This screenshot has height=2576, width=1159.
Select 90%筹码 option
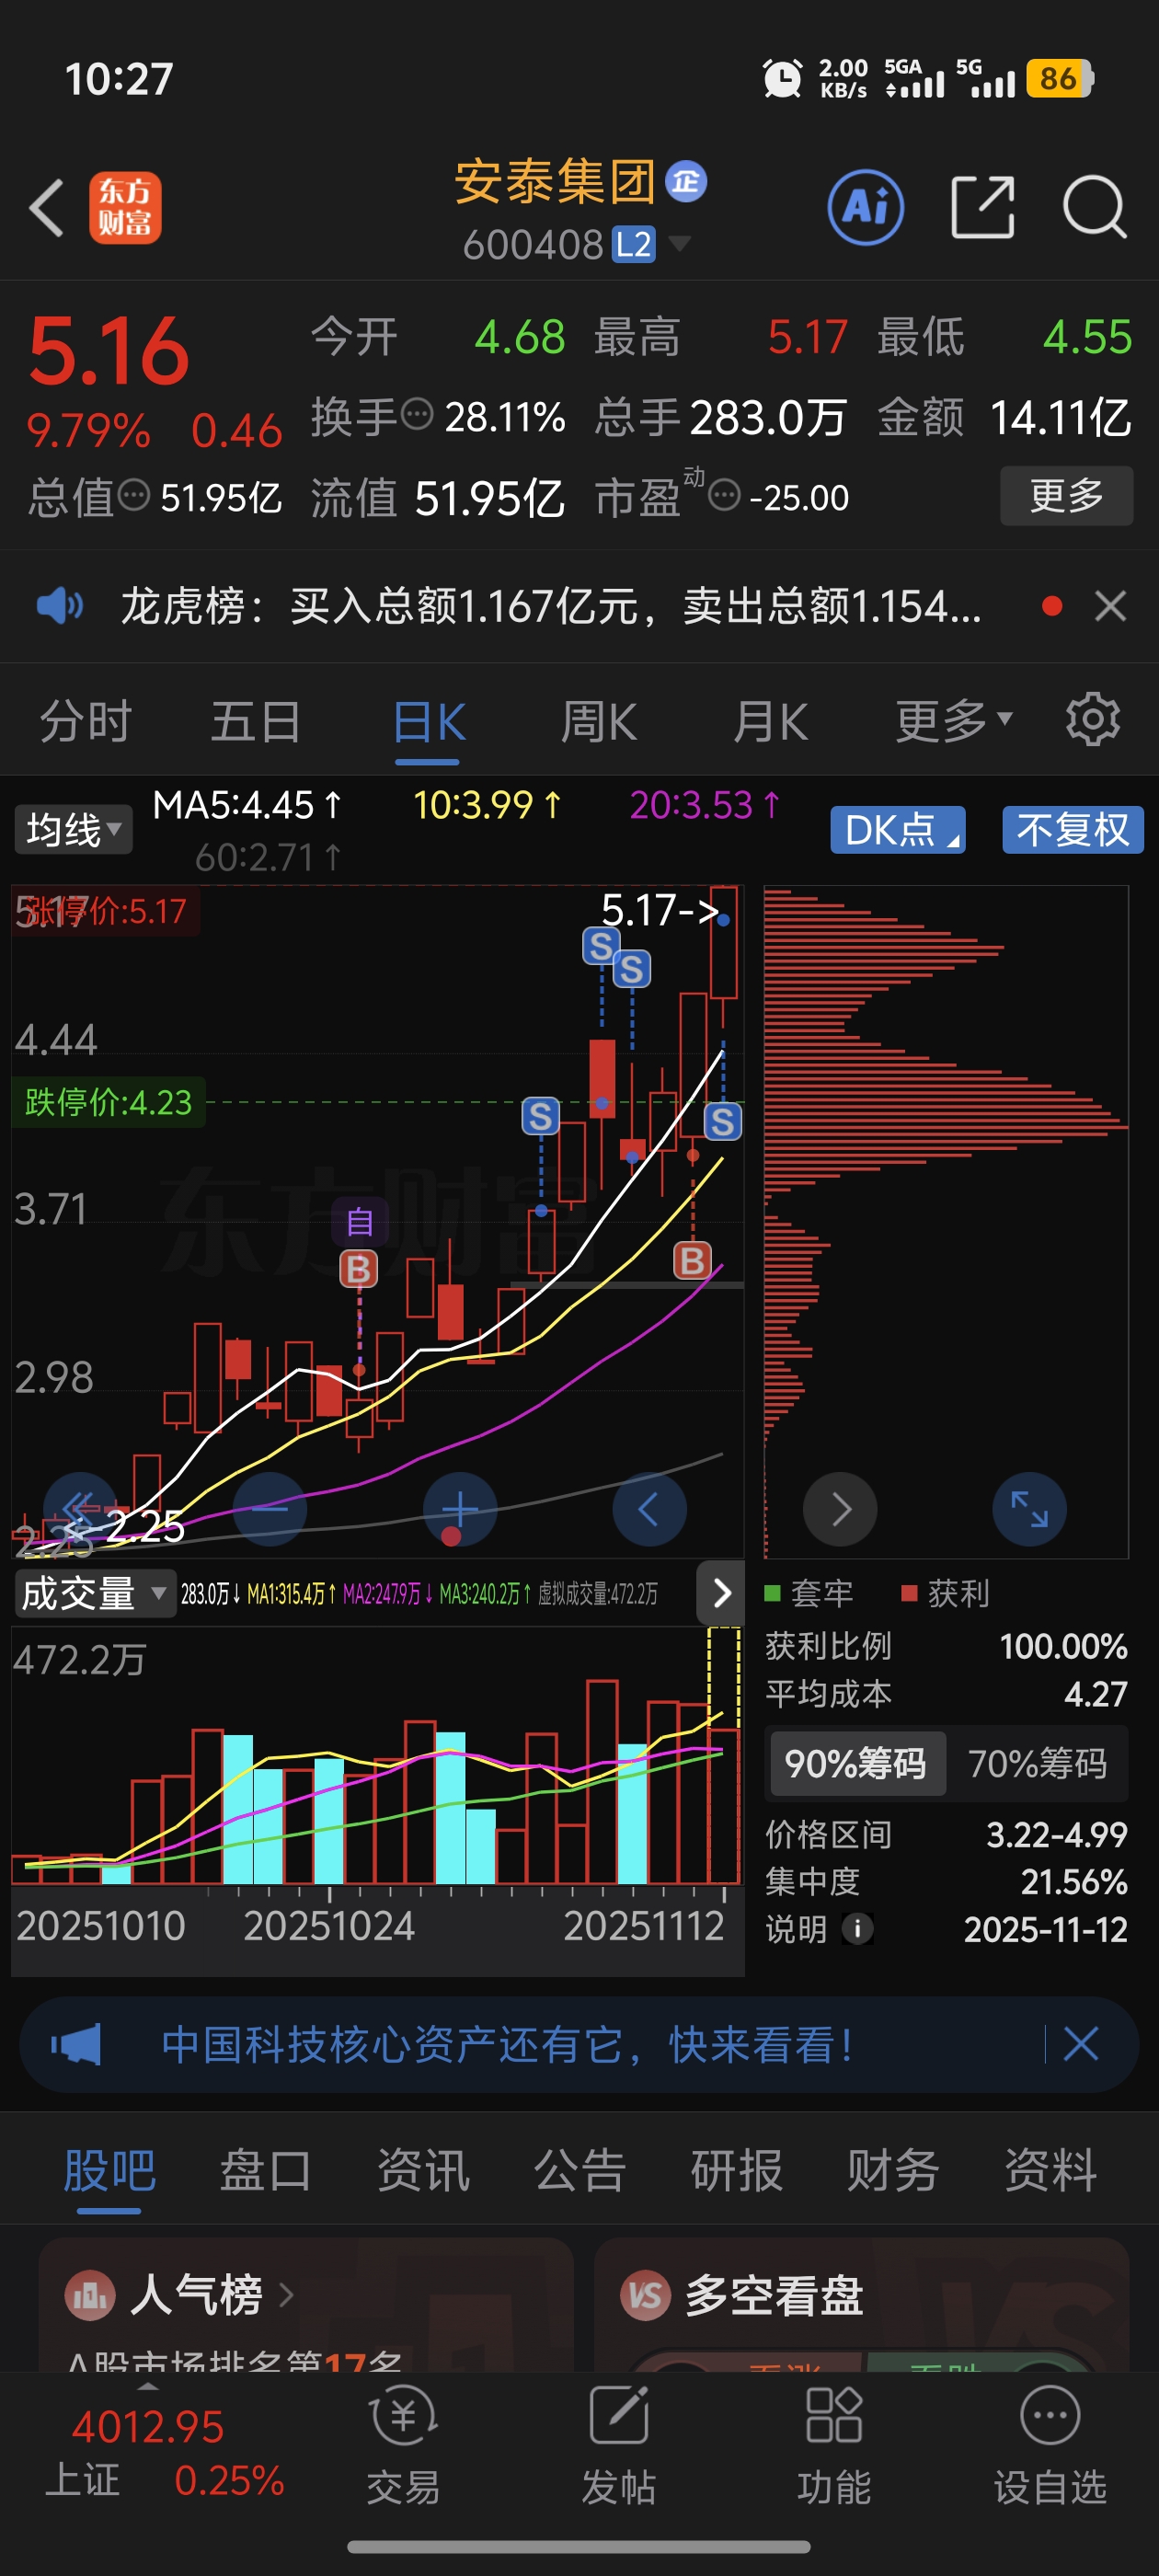click(x=856, y=1763)
